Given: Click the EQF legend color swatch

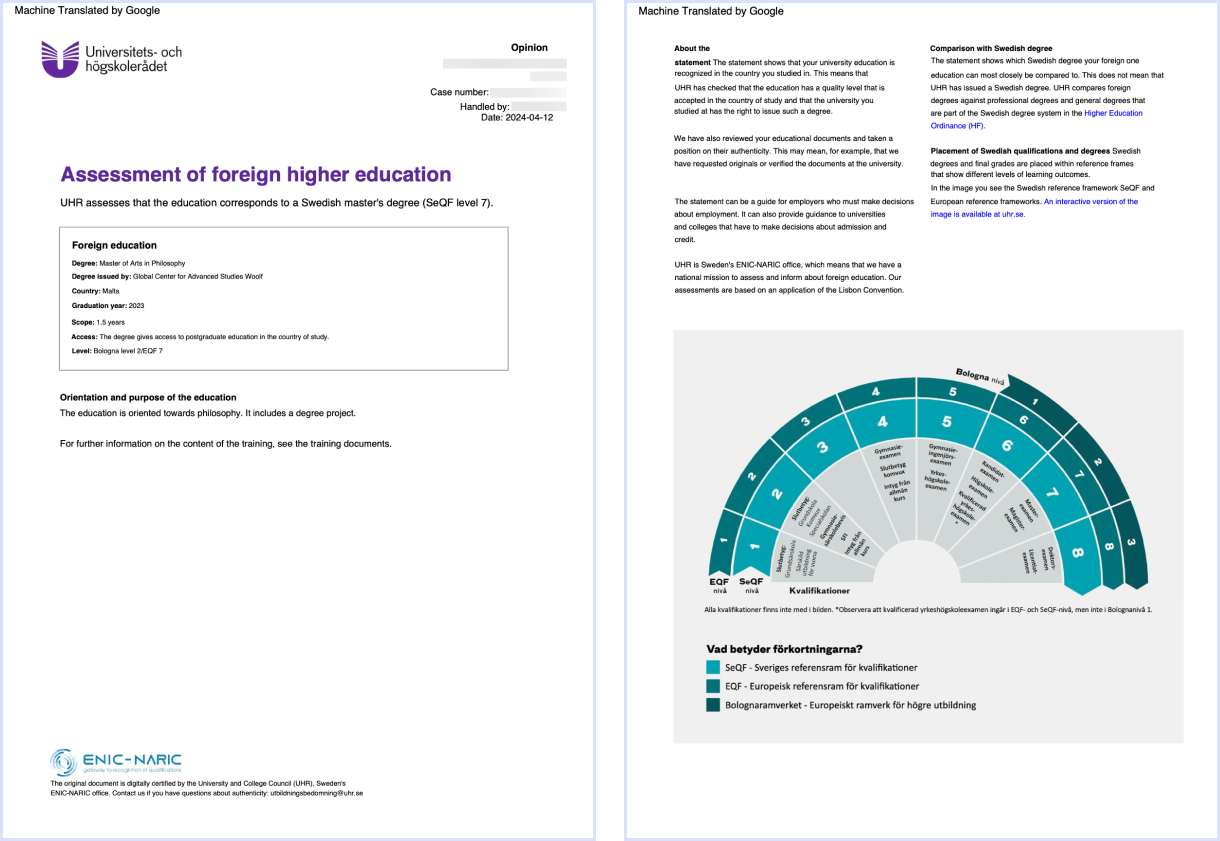Looking at the screenshot, I should pos(713,686).
